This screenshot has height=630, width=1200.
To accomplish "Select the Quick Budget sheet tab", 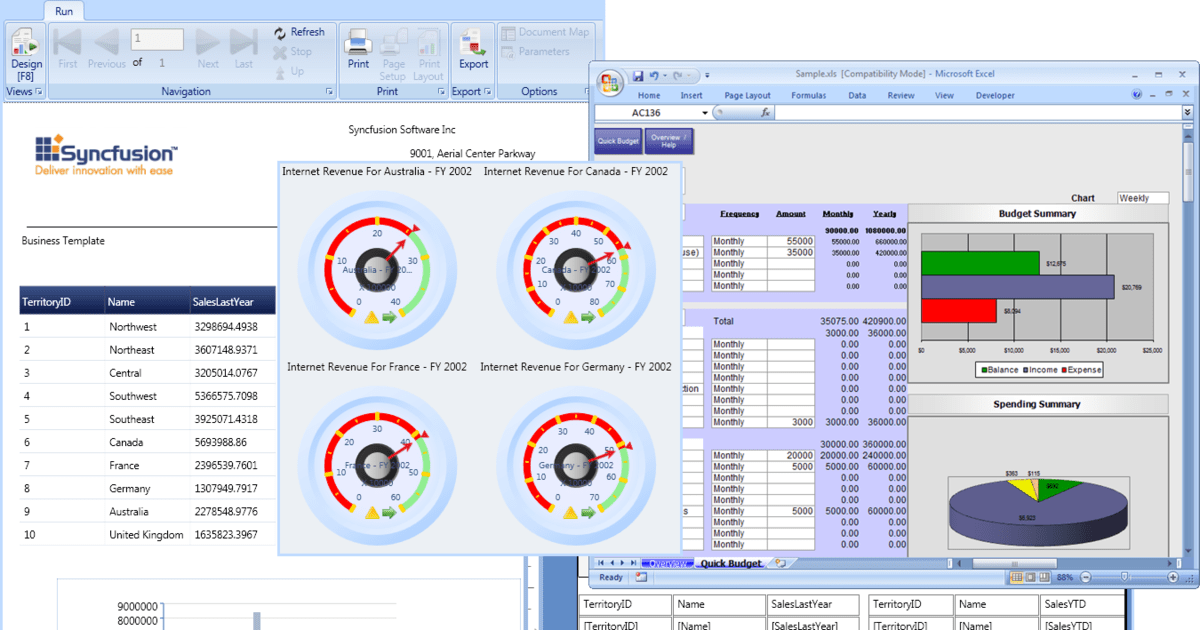I will [x=731, y=563].
